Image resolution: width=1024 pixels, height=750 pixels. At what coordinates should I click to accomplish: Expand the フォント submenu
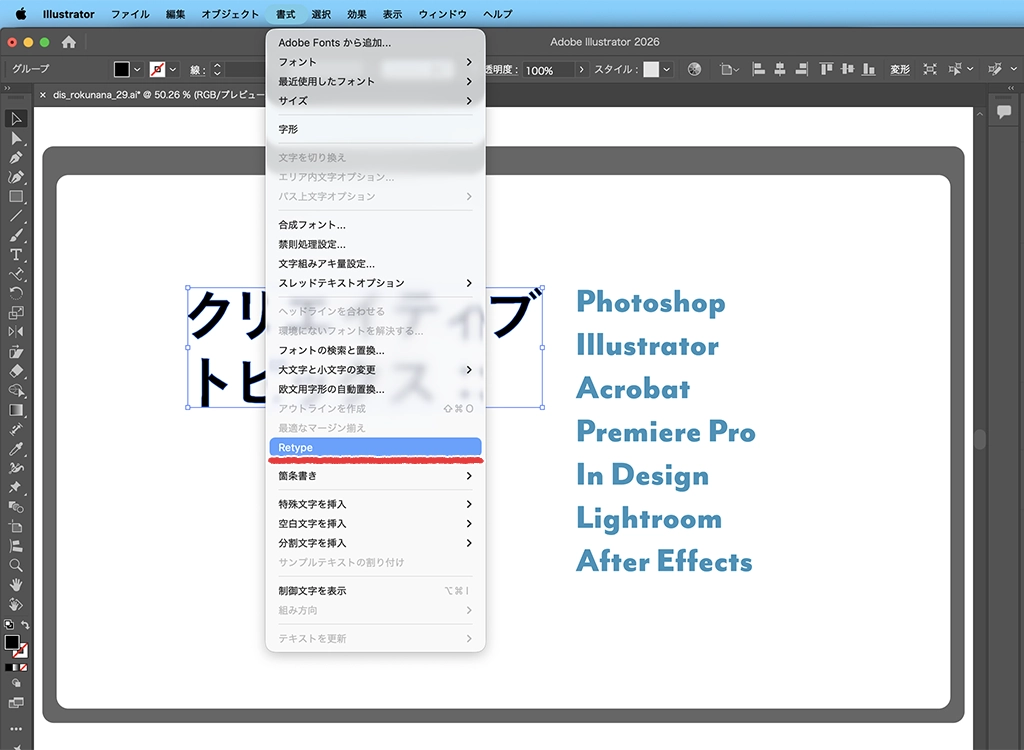coord(375,62)
